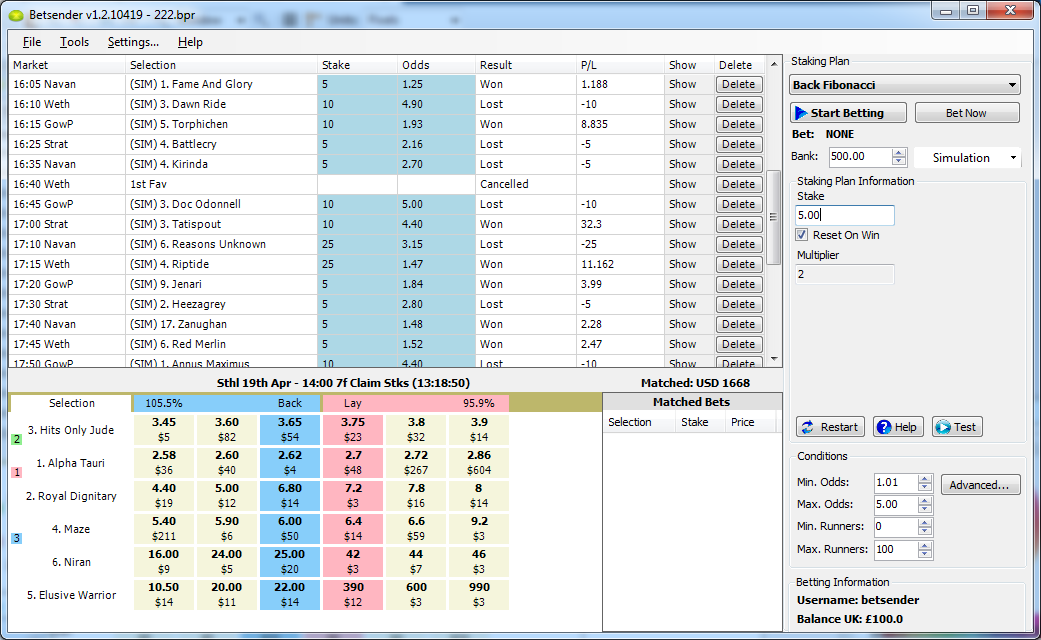The image size is (1041, 640).
Task: Click the Test button play icon
Action: [943, 427]
